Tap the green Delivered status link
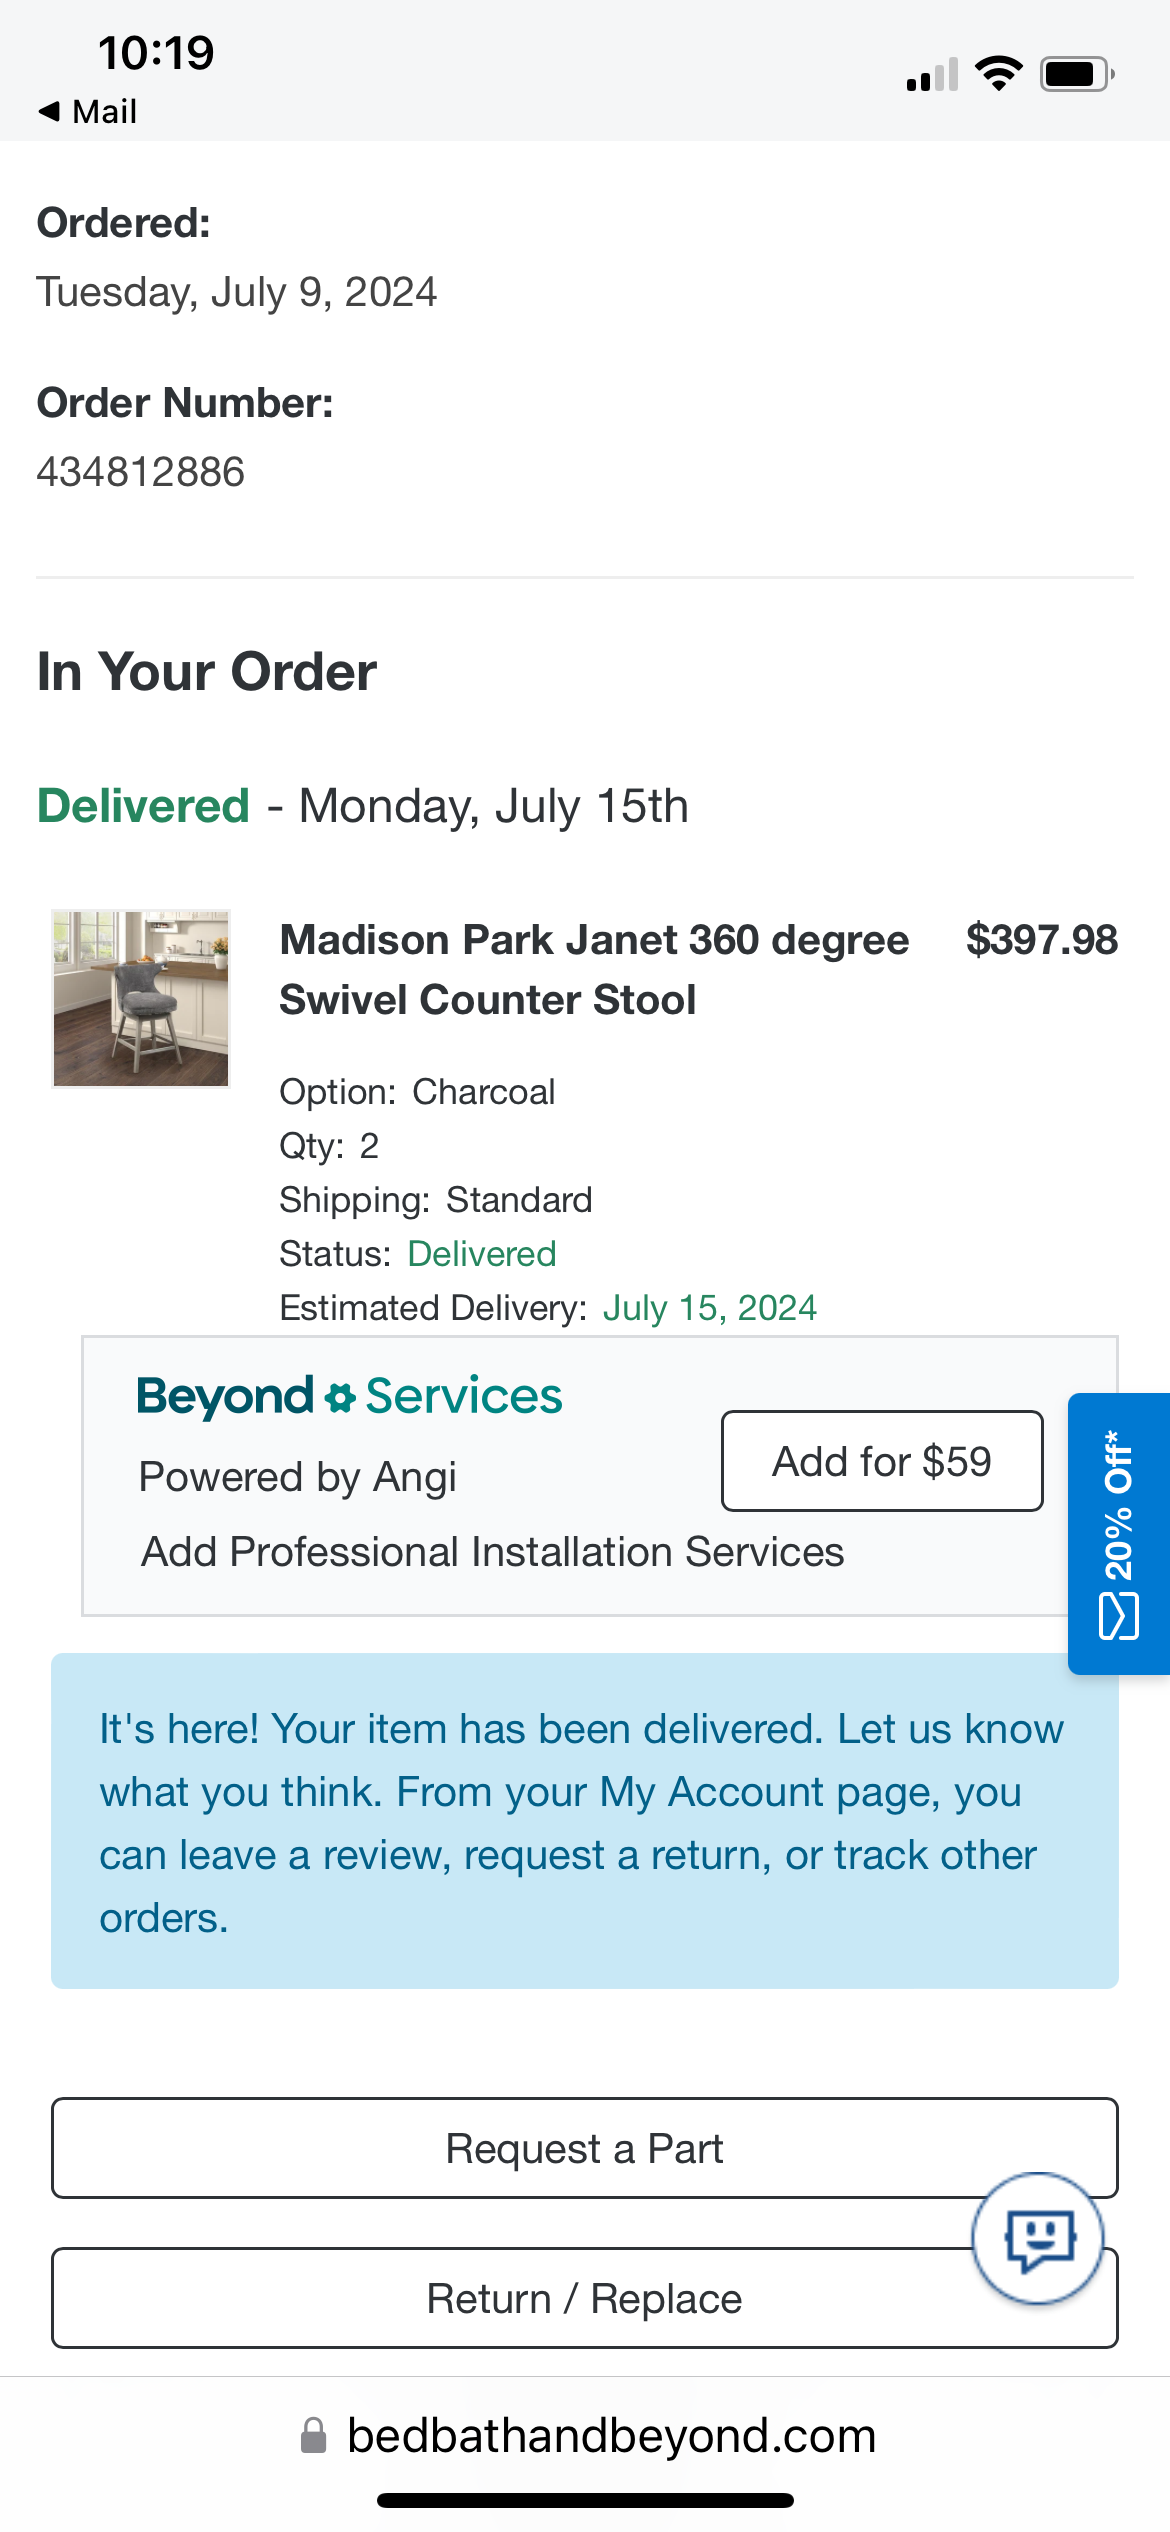This screenshot has height=2532, width=1170. (x=482, y=1254)
